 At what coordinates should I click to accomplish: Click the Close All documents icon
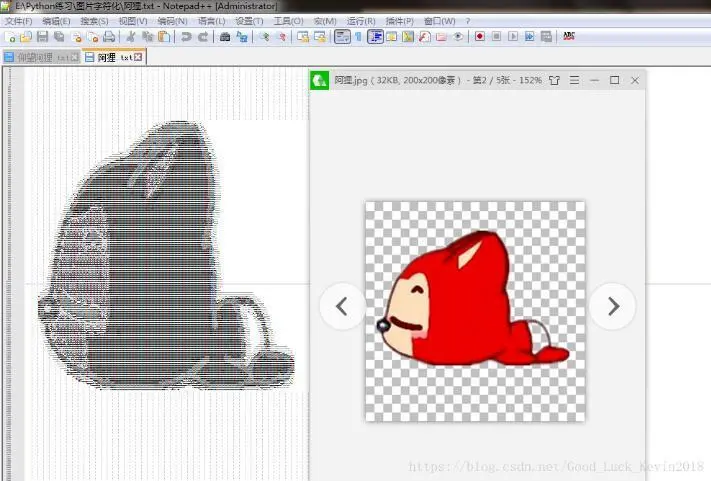tap(93, 37)
